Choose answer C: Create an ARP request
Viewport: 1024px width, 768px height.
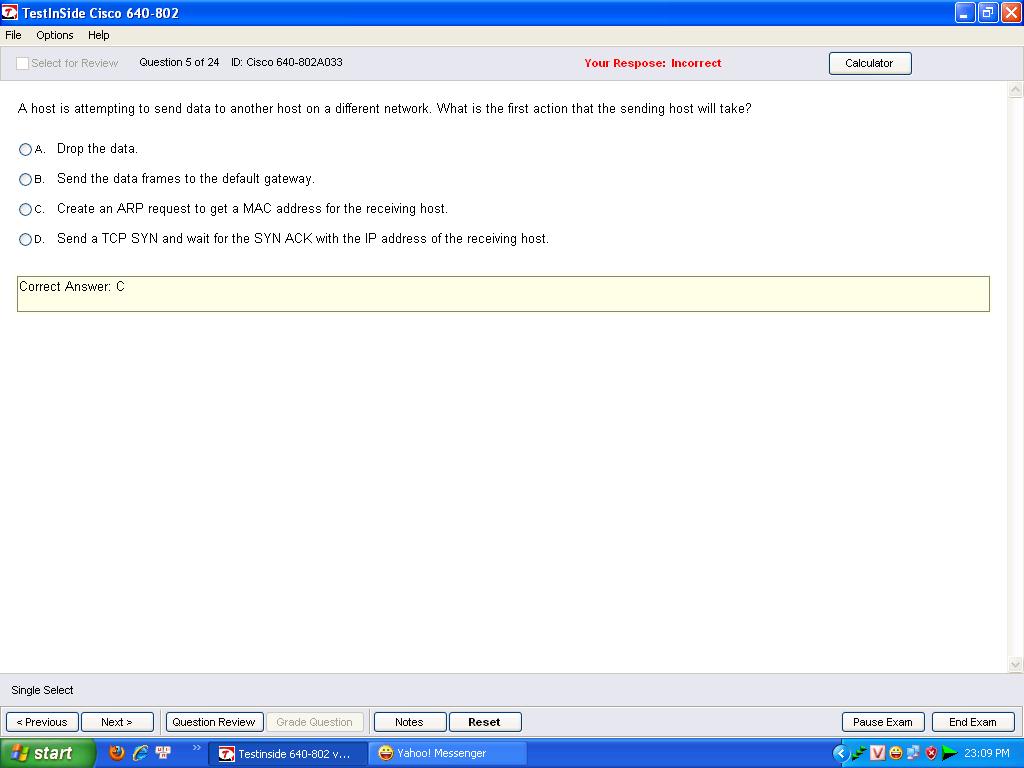coord(26,209)
